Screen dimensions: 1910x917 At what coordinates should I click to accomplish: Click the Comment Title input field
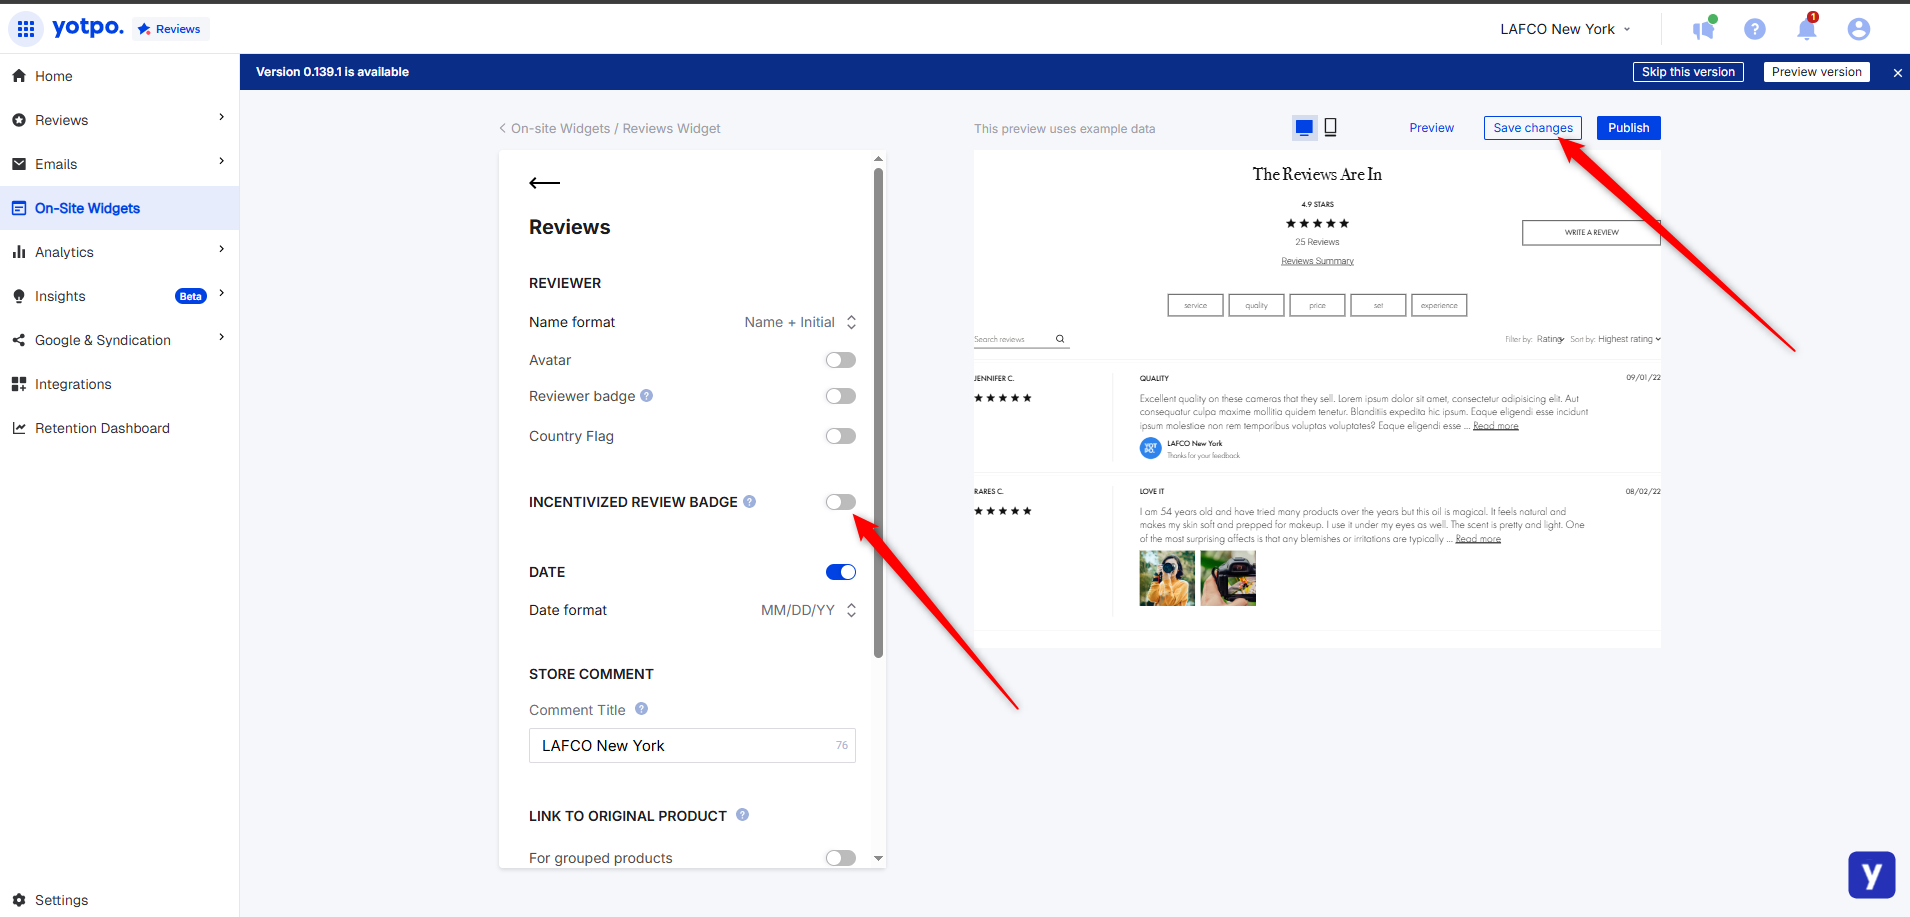tap(692, 746)
